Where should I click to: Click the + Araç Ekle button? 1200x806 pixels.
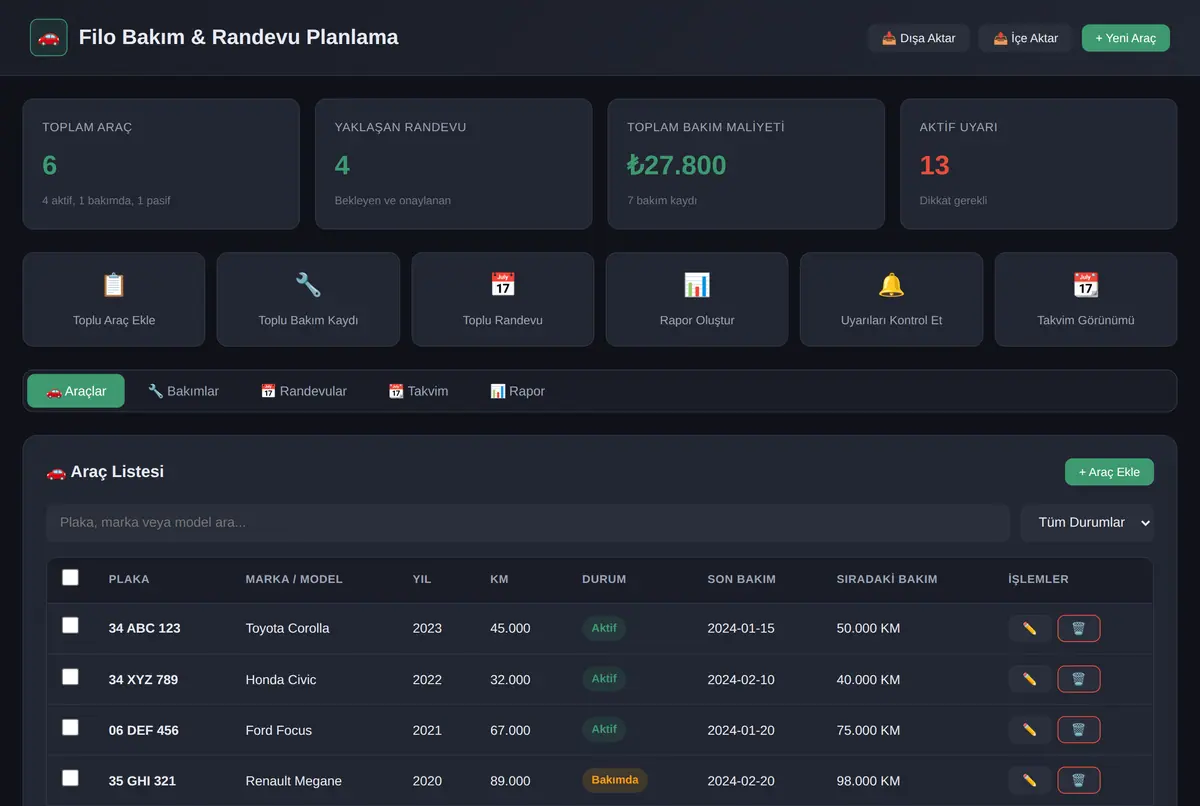(1109, 472)
